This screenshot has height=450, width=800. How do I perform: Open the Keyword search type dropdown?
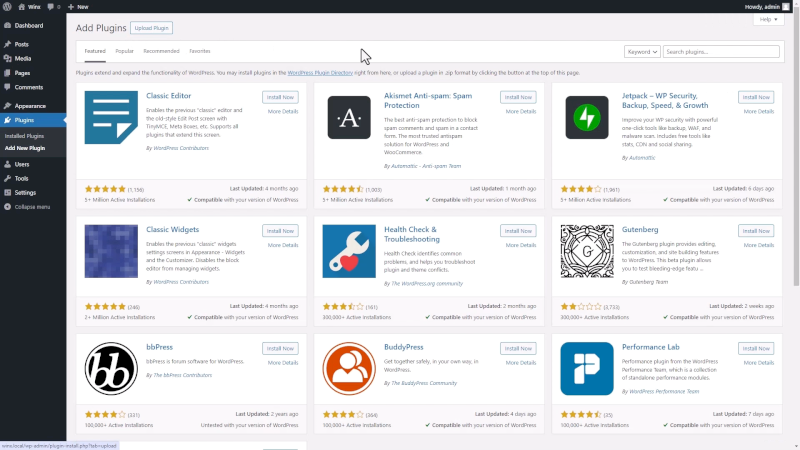coord(642,52)
